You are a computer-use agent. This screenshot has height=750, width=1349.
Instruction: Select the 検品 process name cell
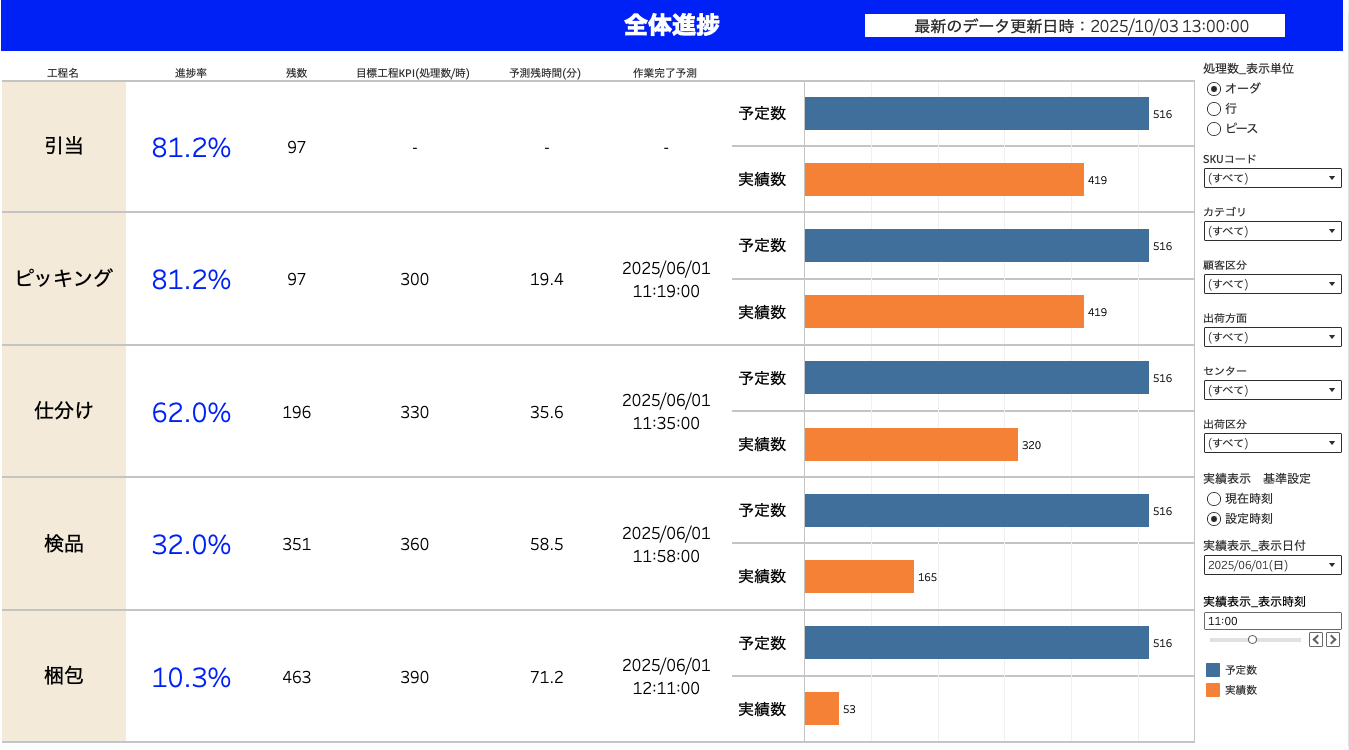tap(64, 544)
